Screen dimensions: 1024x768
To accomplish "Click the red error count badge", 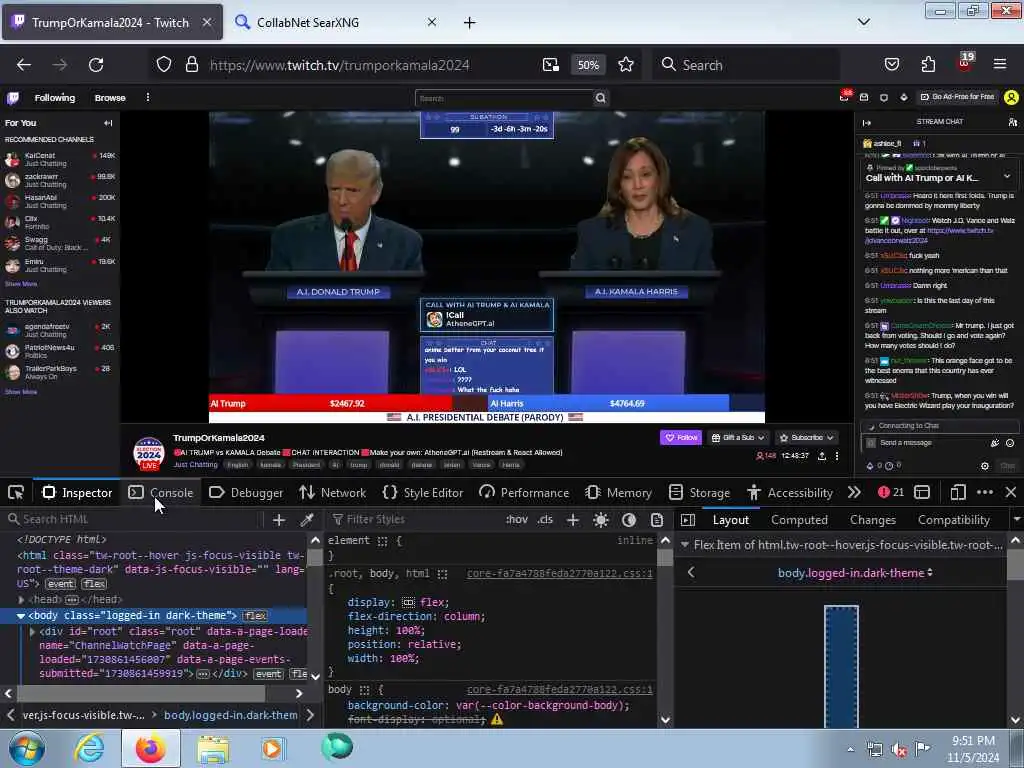I will [x=891, y=492].
